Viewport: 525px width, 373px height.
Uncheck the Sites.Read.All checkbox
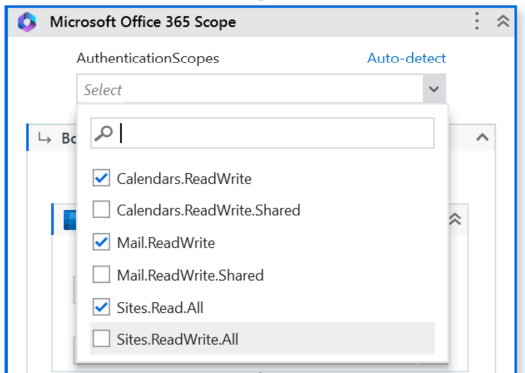tap(101, 307)
